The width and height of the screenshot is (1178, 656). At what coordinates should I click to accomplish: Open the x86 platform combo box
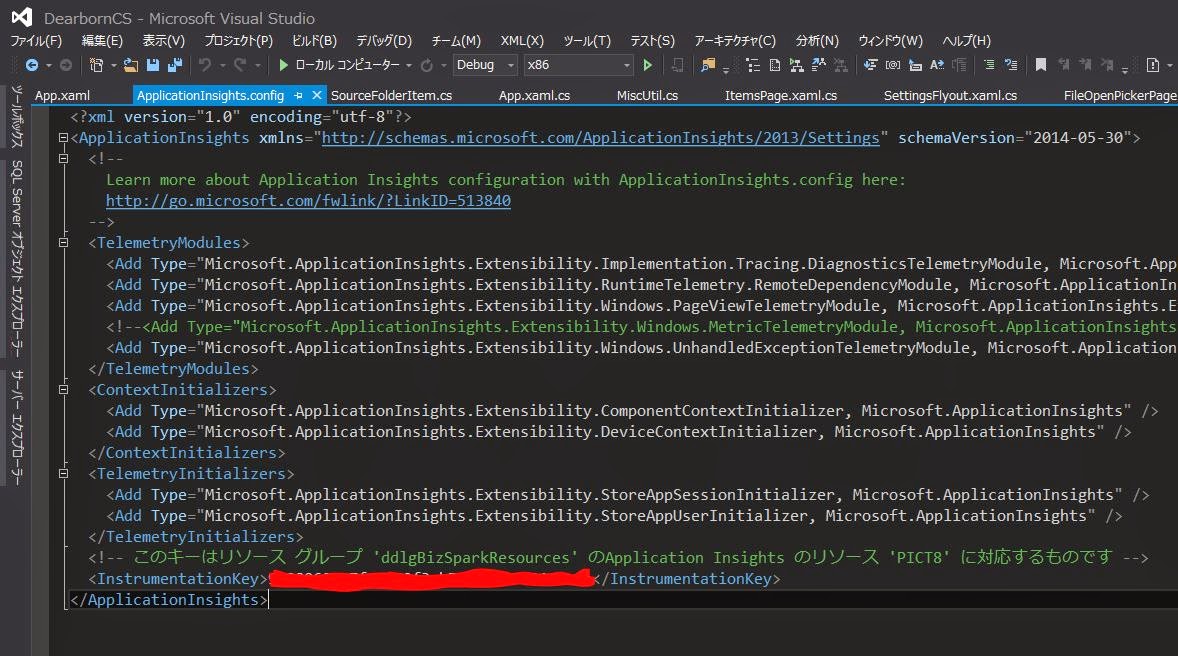(x=578, y=65)
